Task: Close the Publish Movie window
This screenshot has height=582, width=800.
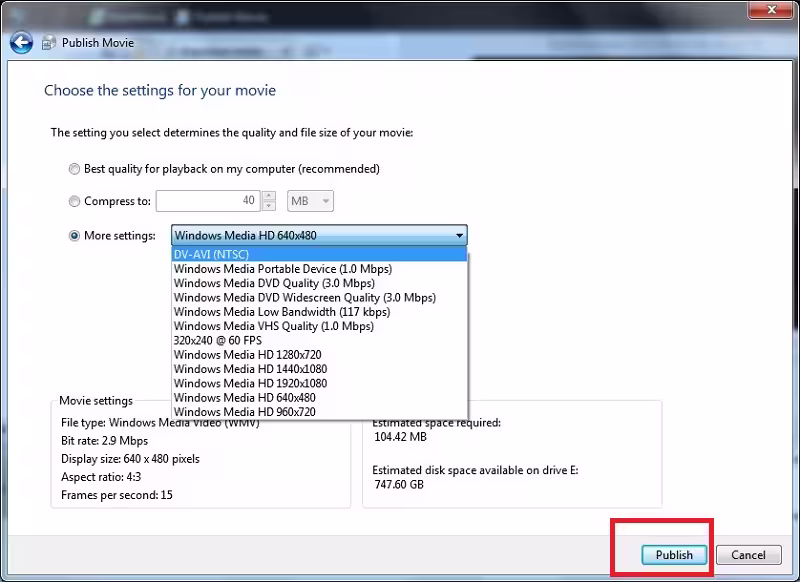Action: pyautogui.click(x=771, y=9)
